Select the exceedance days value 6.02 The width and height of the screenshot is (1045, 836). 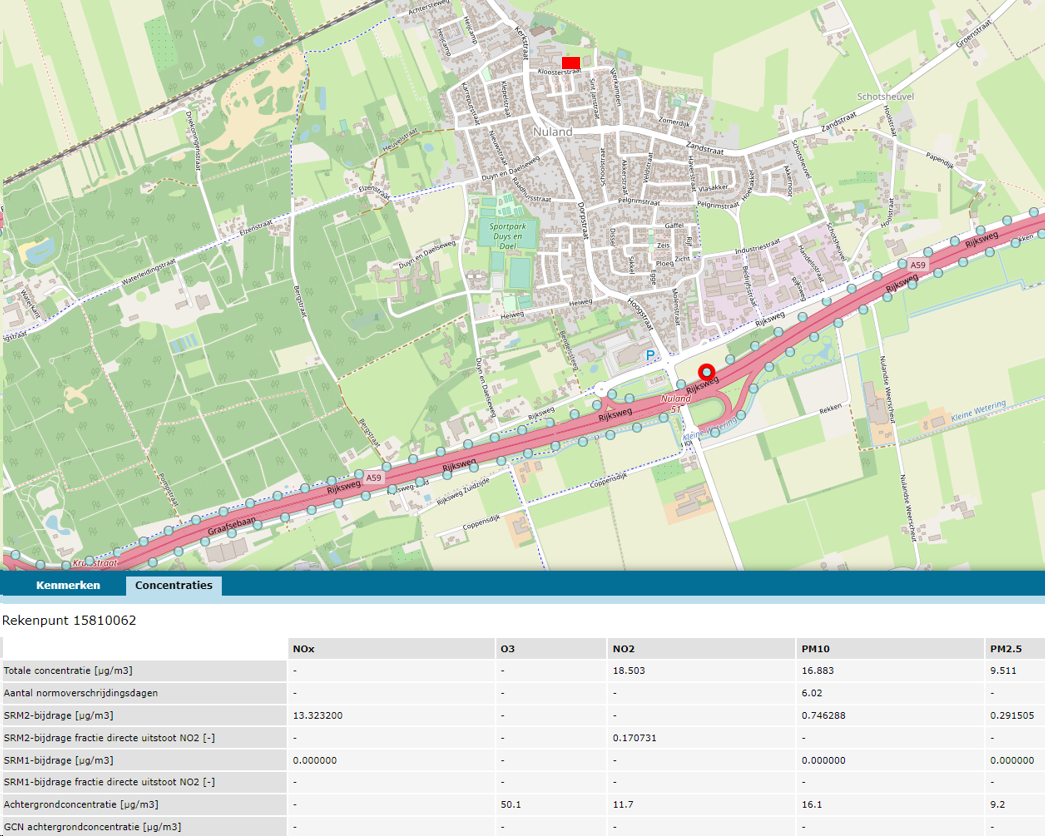coord(812,693)
